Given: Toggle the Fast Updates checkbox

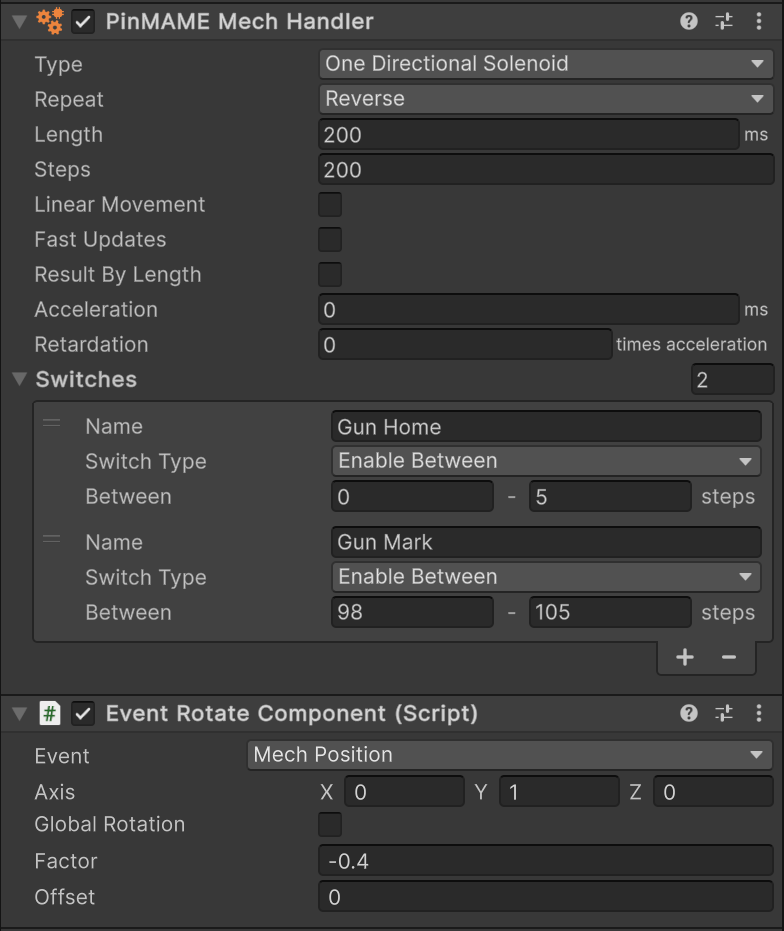Looking at the screenshot, I should click(330, 240).
